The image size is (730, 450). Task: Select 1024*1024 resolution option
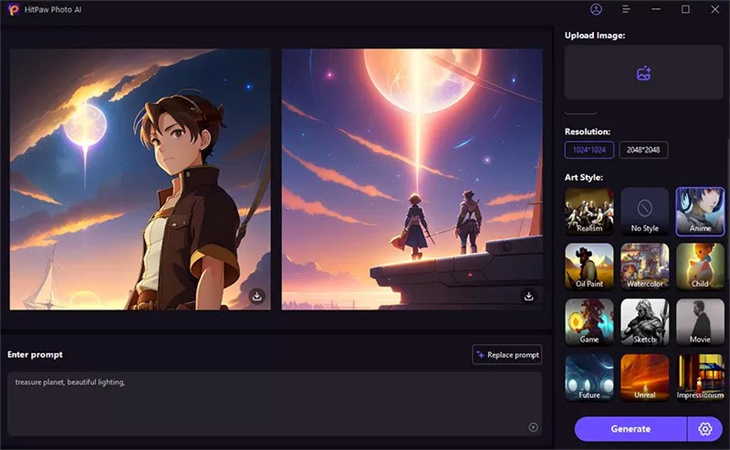point(589,150)
